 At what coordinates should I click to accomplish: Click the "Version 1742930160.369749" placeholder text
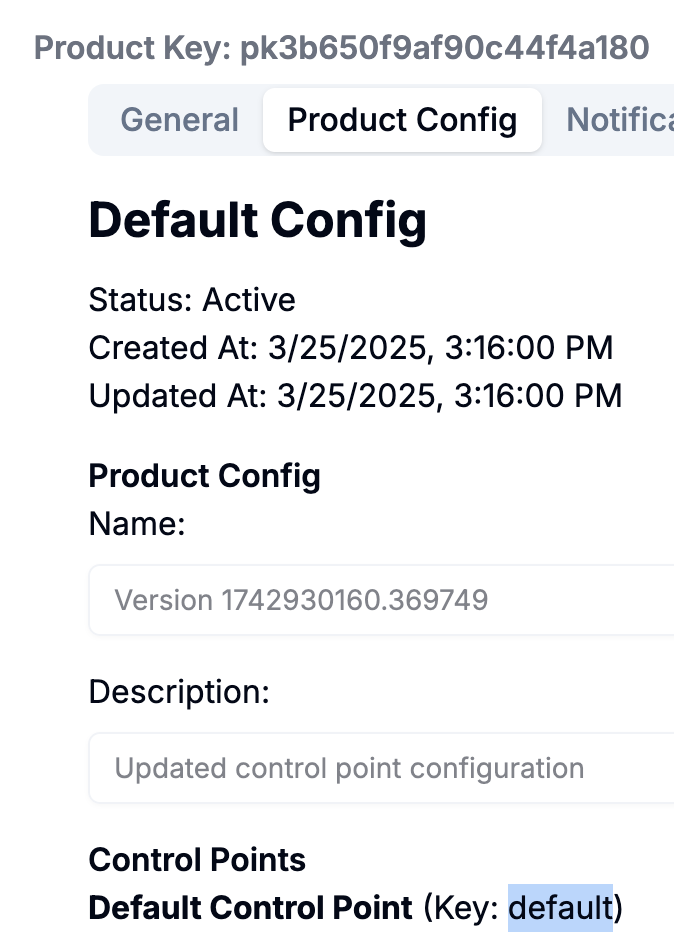point(301,600)
